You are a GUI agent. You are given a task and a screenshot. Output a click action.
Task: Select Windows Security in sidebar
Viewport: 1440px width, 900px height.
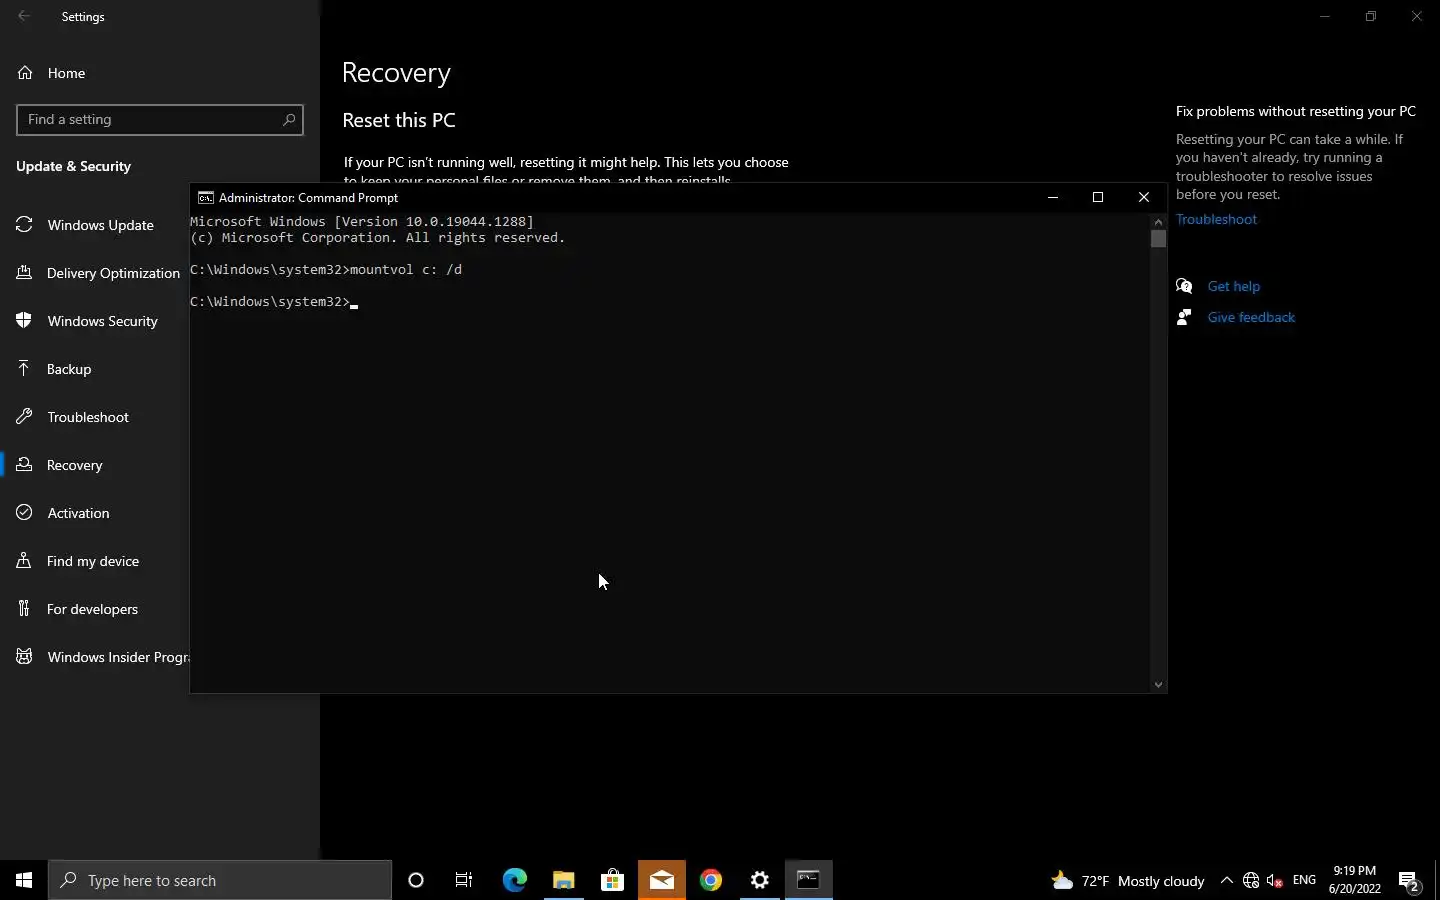tap(100, 321)
